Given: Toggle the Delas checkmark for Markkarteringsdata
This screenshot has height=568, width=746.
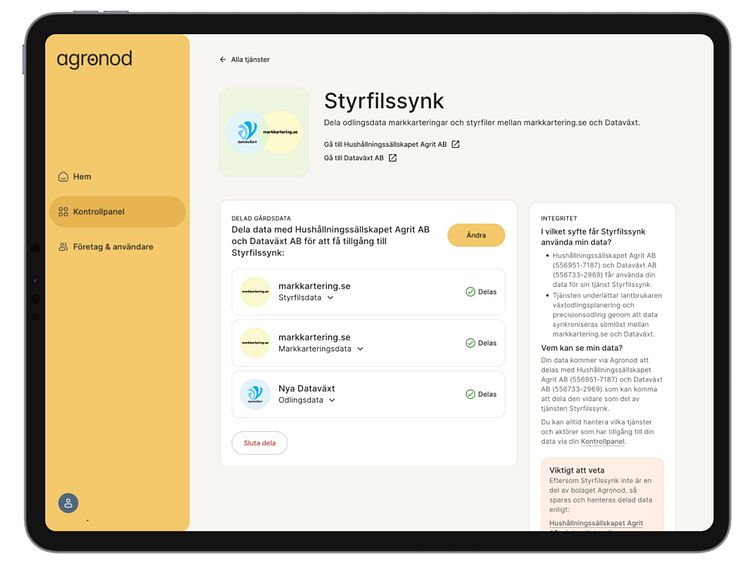Looking at the screenshot, I should [x=470, y=343].
